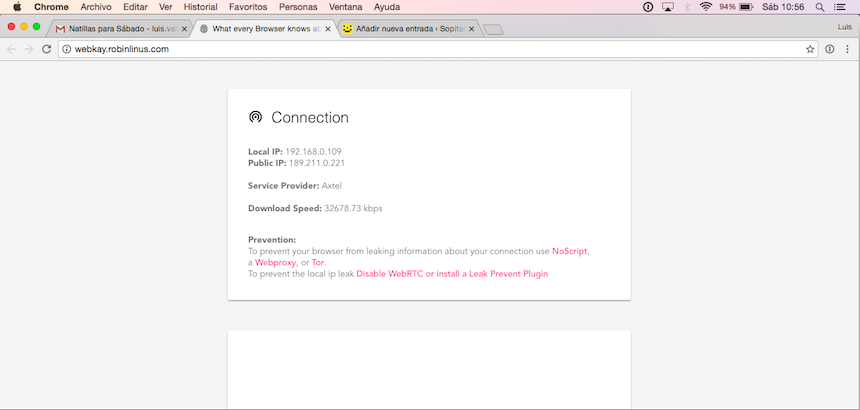860x410 pixels.
Task: Switch to the Natillas para Sábado tab
Action: click(x=115, y=29)
